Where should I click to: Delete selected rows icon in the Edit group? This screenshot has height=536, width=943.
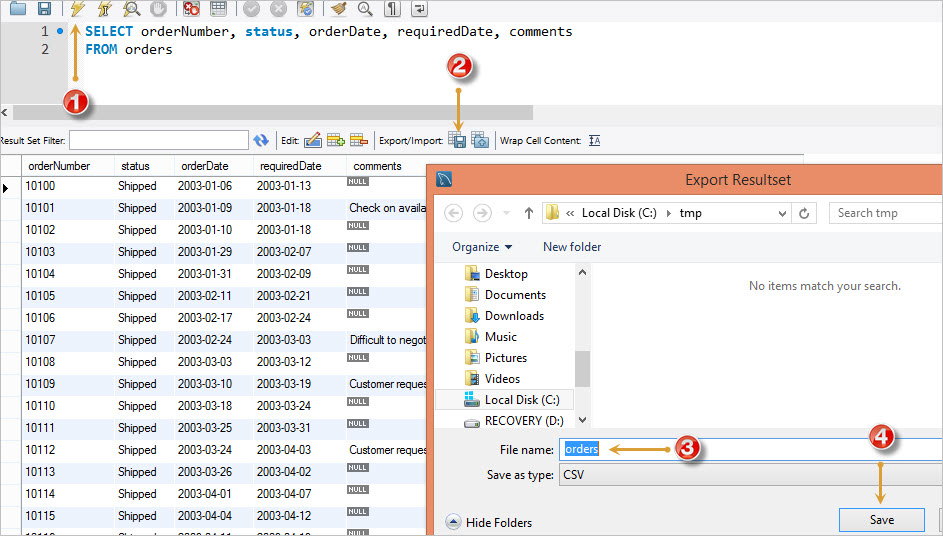[x=358, y=140]
